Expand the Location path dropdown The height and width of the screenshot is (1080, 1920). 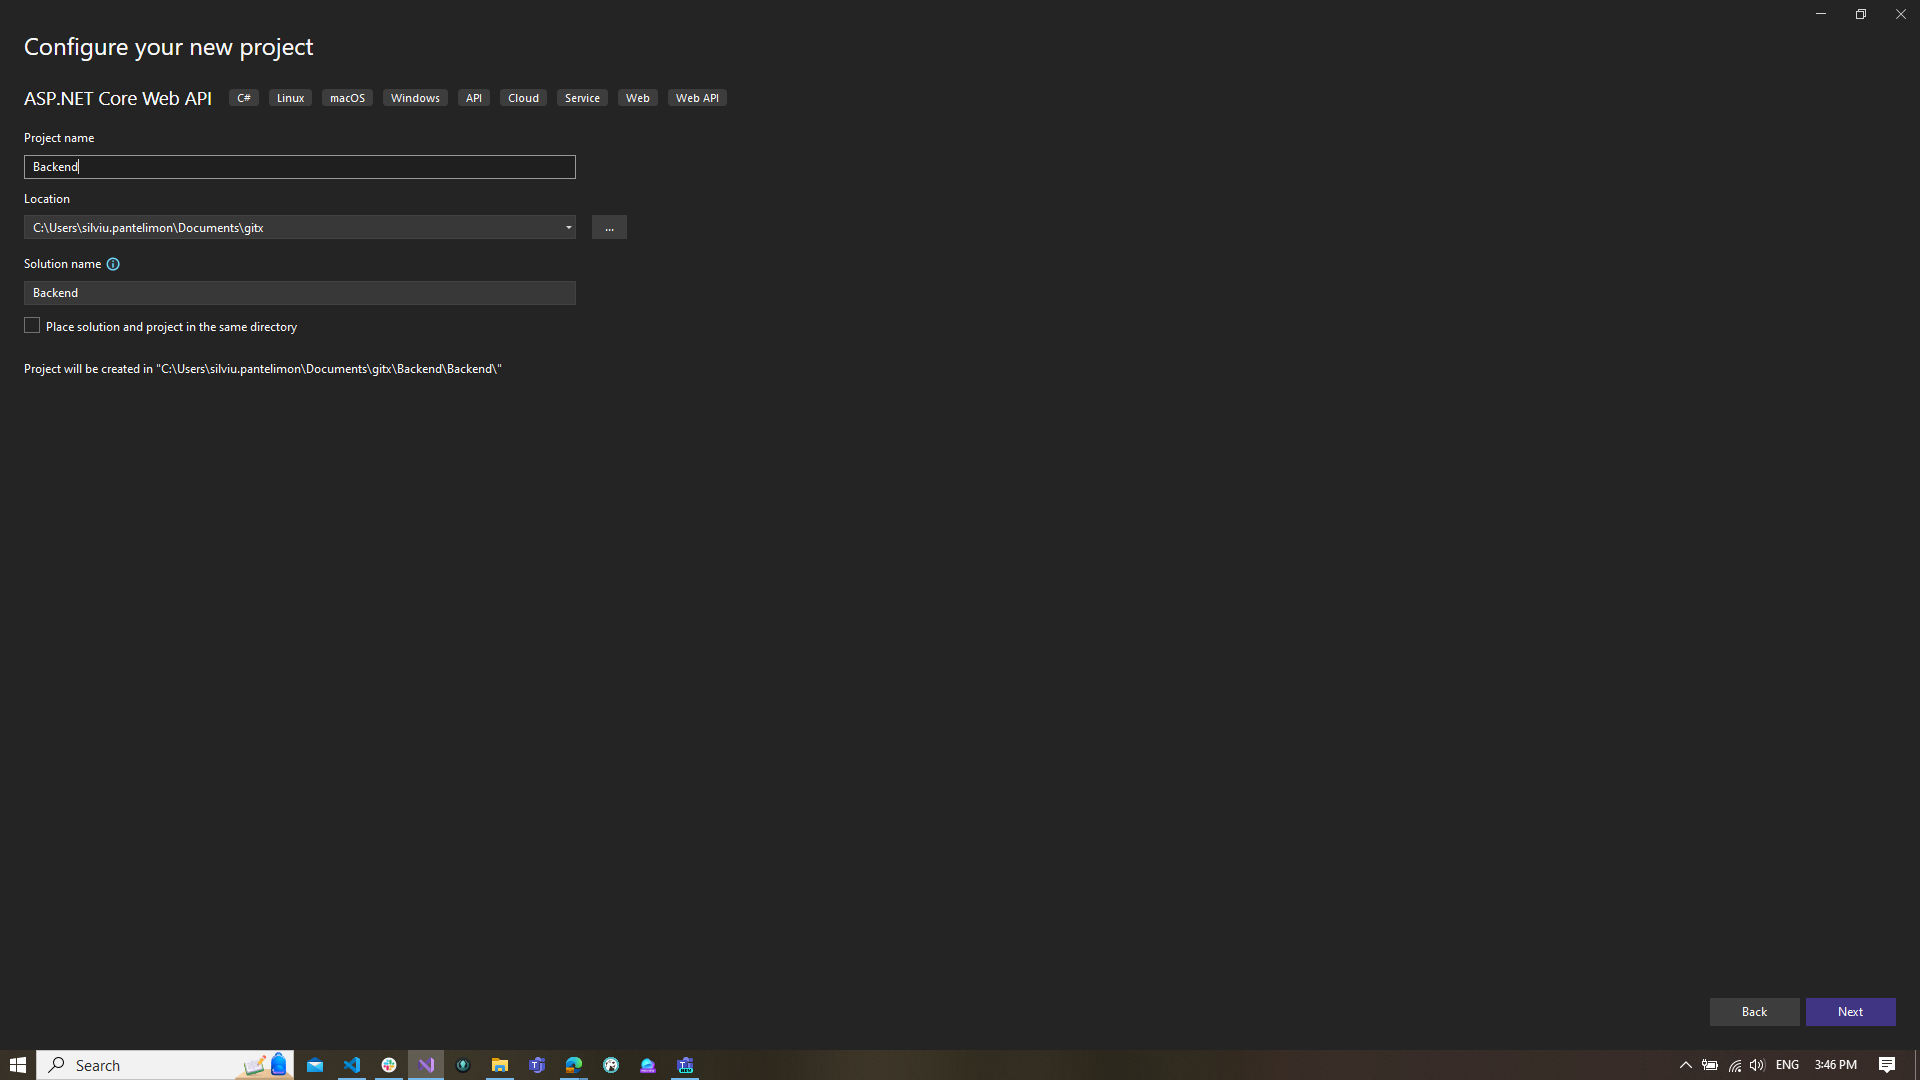[568, 228]
